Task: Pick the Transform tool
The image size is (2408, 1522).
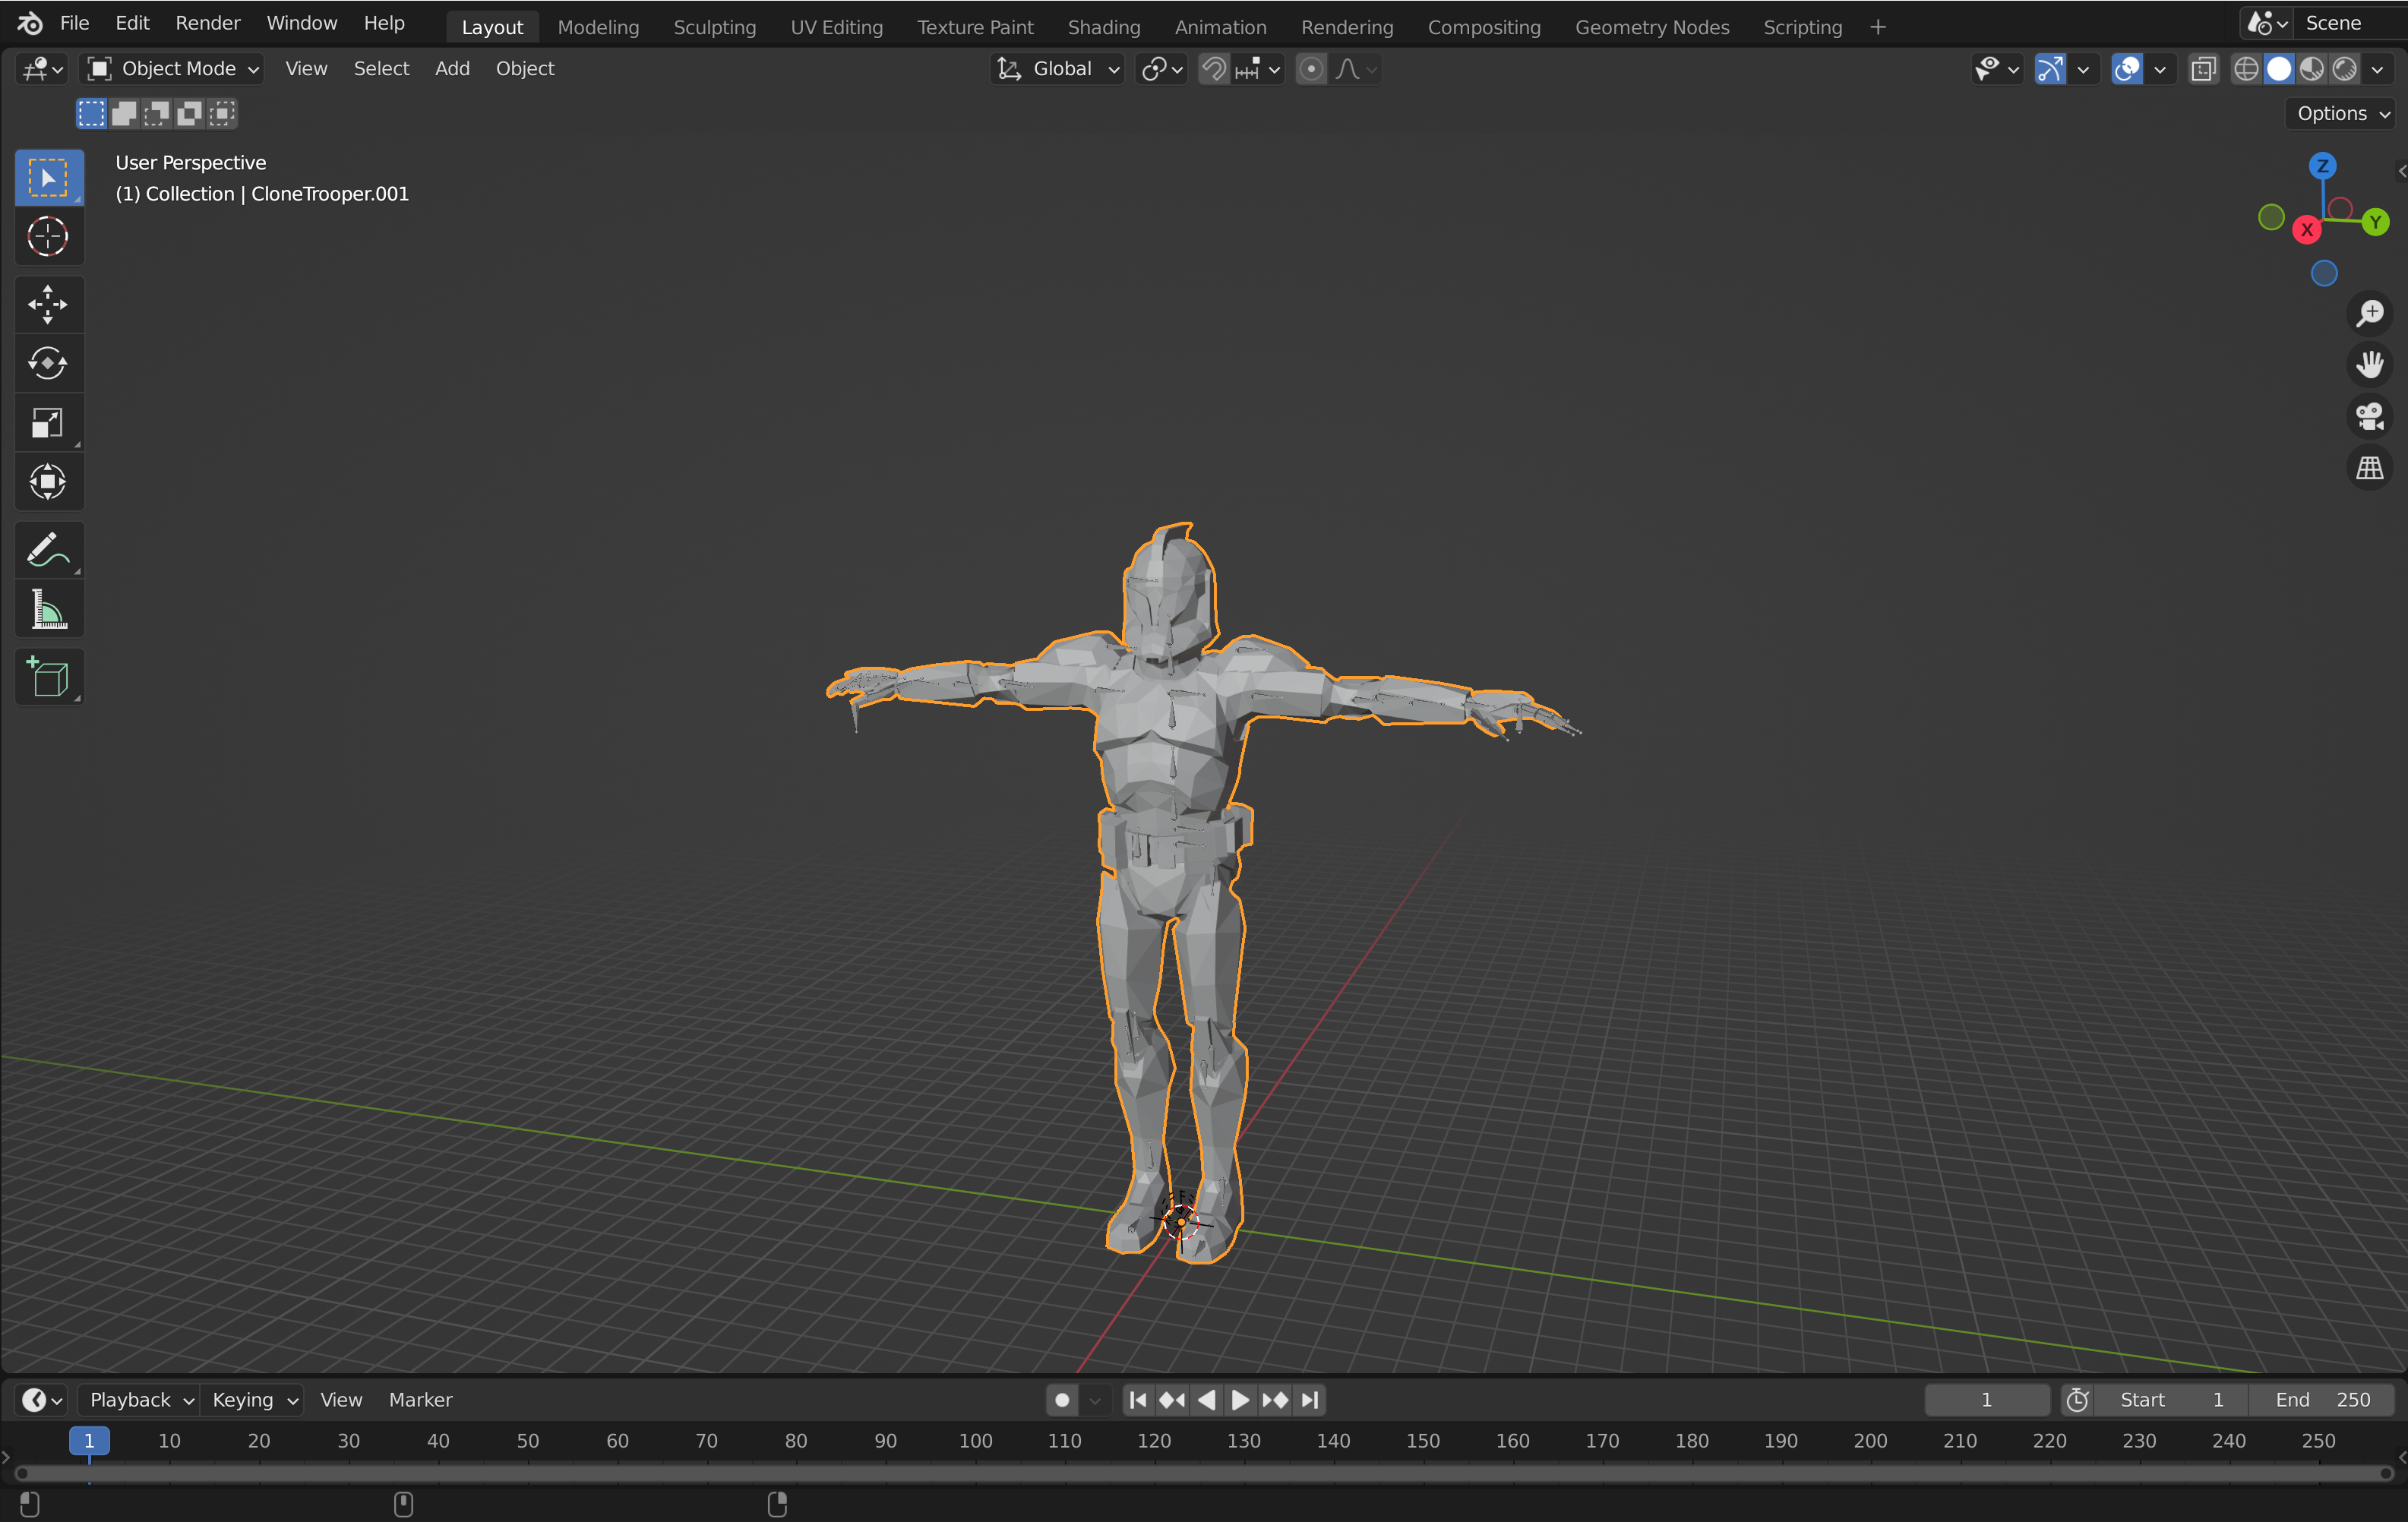Action: pos(48,482)
